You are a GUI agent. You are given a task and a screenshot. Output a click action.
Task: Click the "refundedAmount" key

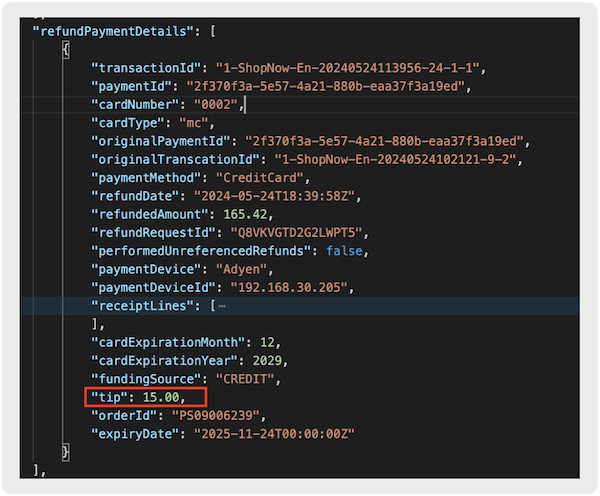click(x=150, y=214)
